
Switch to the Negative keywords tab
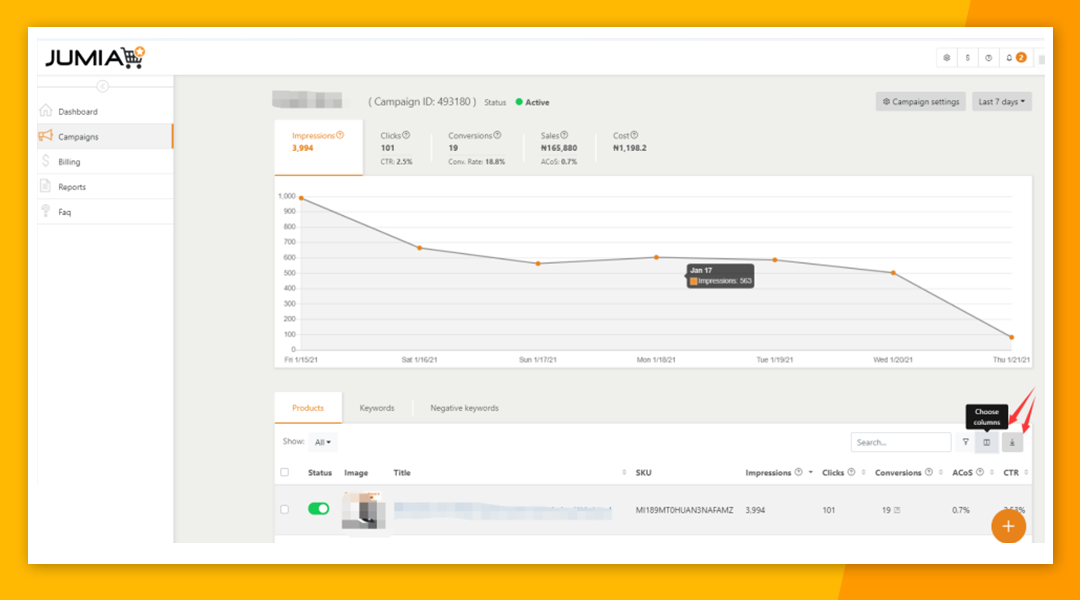click(x=464, y=408)
